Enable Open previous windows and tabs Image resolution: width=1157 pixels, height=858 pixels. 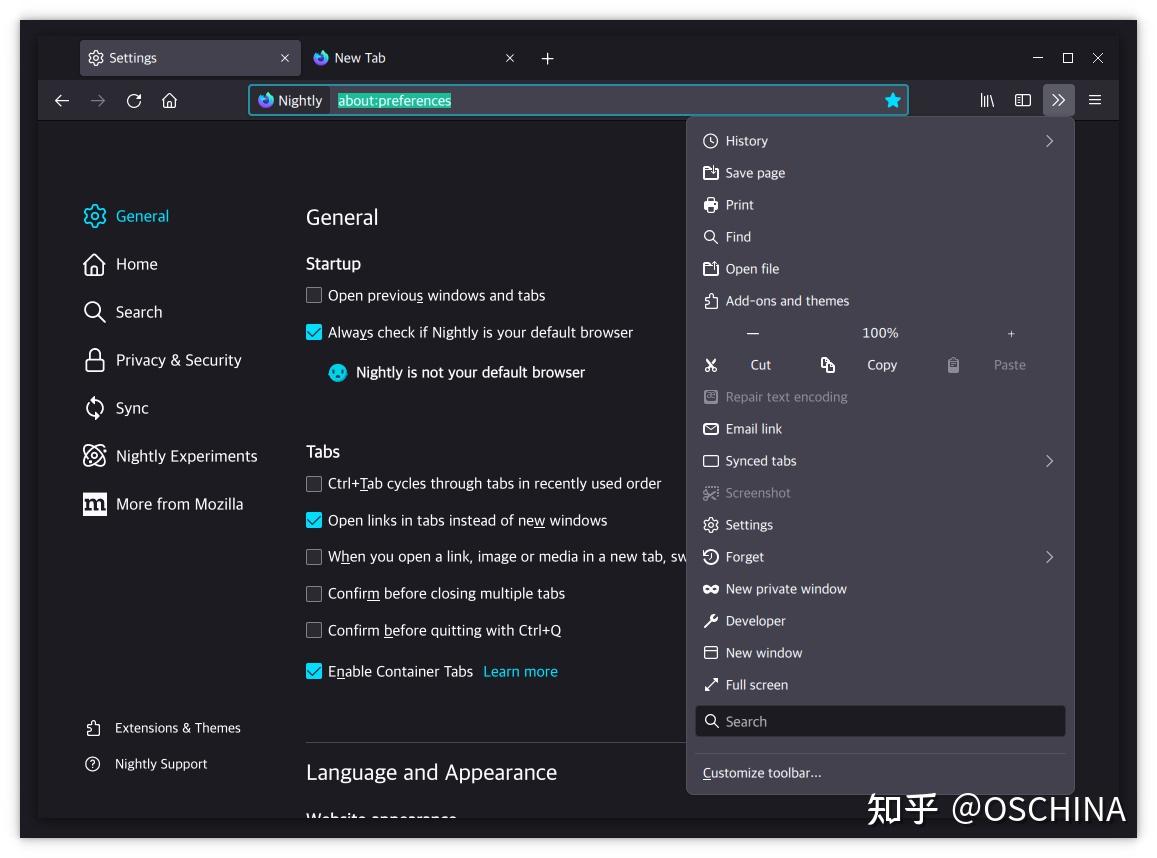(314, 295)
